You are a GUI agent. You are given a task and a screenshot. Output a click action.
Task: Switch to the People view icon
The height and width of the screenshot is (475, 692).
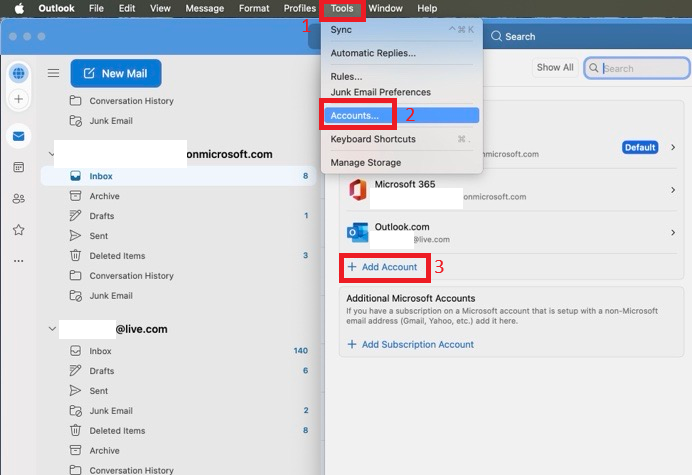[19, 199]
